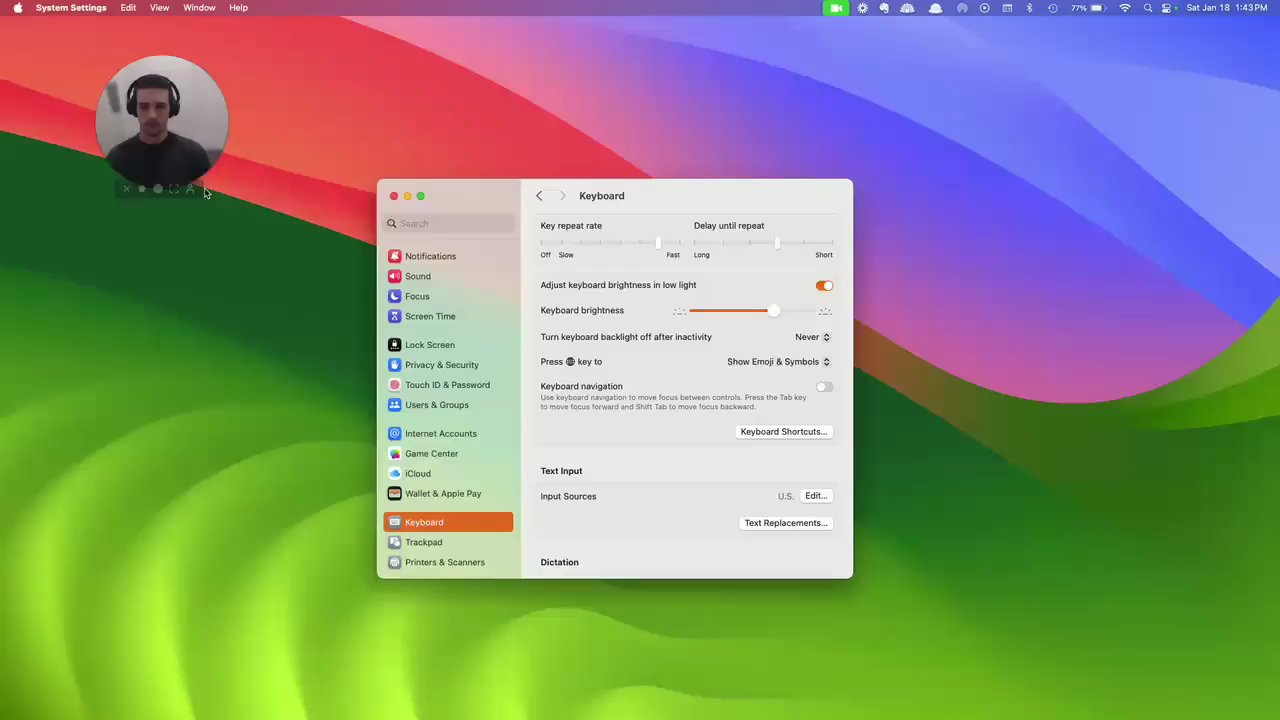Select the Touch ID & Password fingerprint icon
Image resolution: width=1280 pixels, height=720 pixels.
pos(395,385)
